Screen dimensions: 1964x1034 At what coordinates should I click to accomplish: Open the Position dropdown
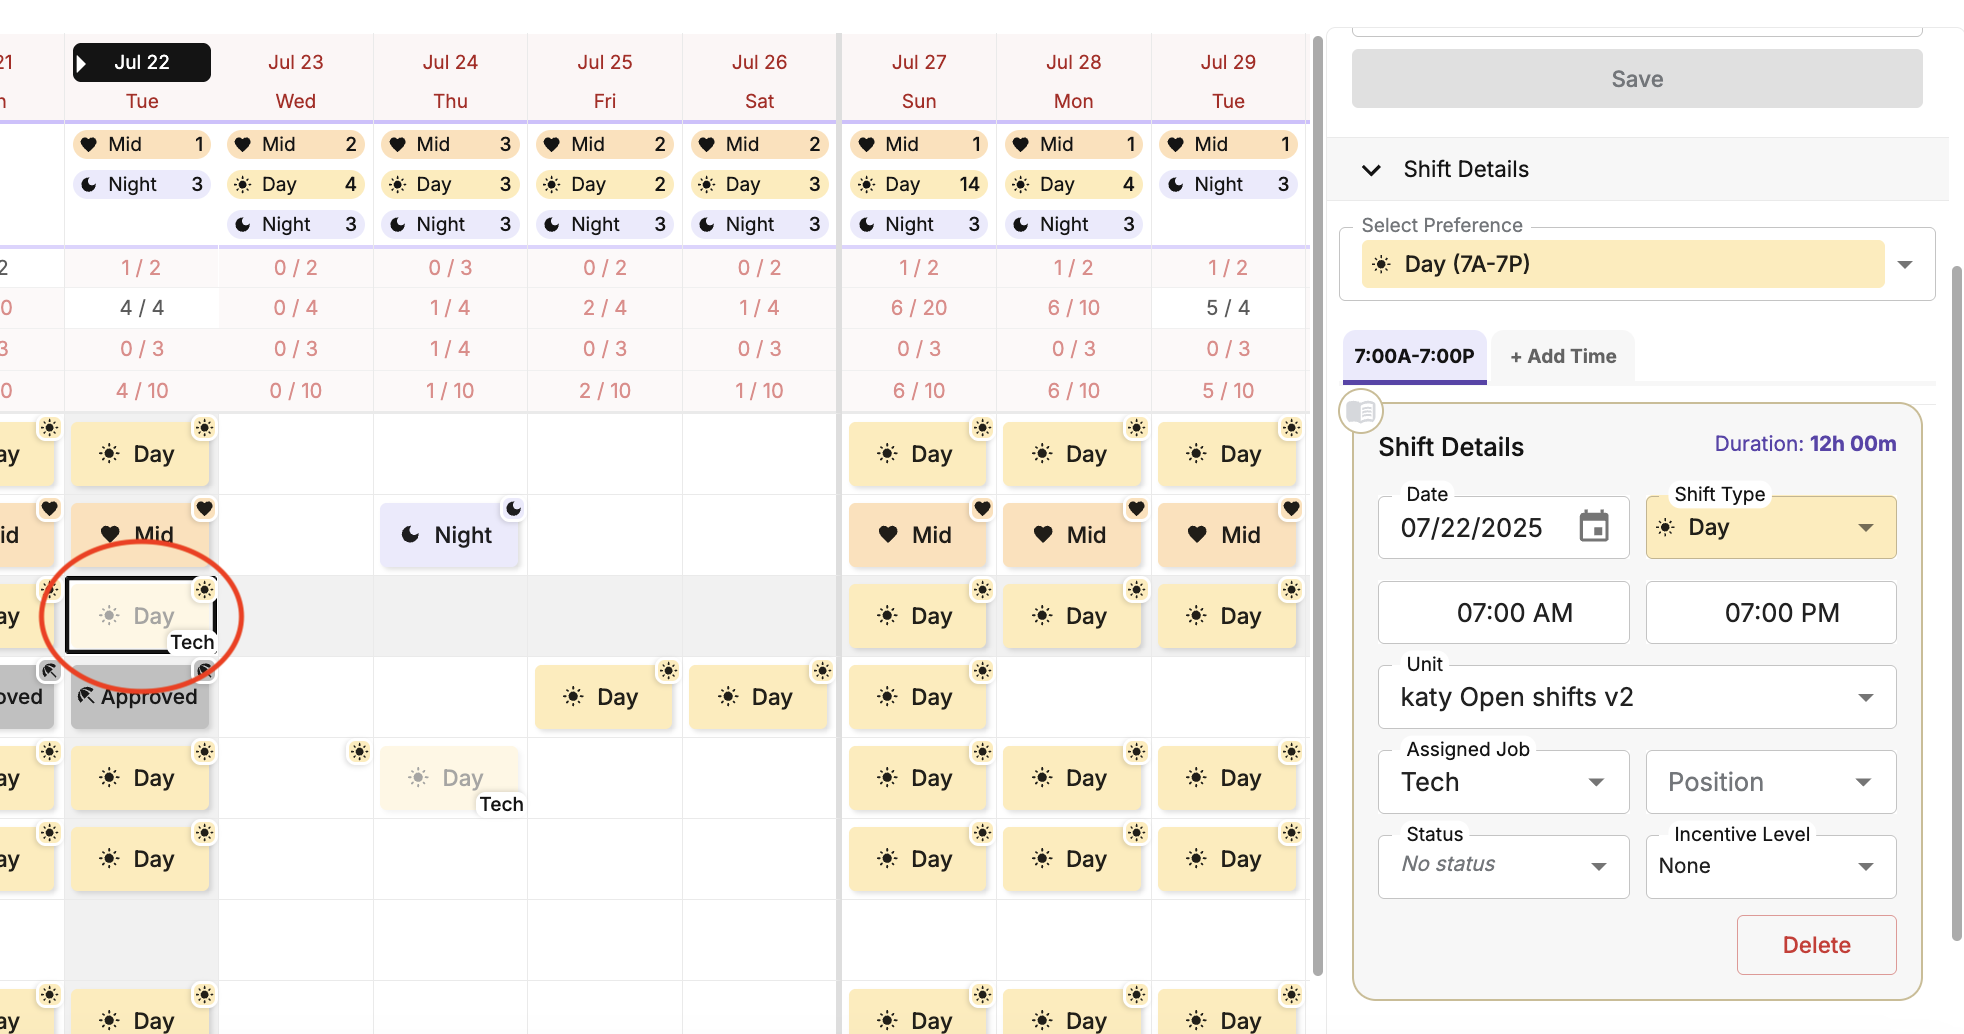pos(1770,782)
